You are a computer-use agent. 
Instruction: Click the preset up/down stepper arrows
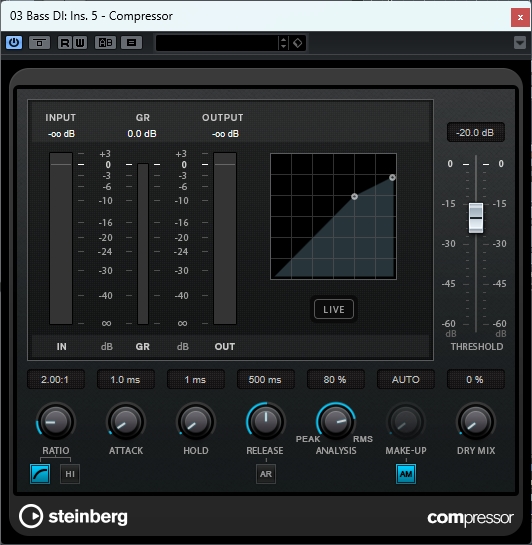[283, 43]
